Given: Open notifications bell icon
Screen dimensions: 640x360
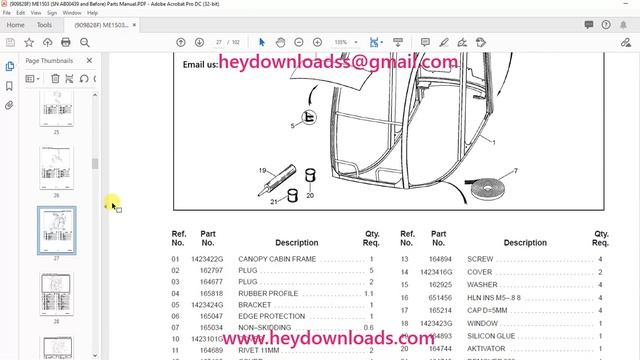Looking at the screenshot, I should (623, 25).
